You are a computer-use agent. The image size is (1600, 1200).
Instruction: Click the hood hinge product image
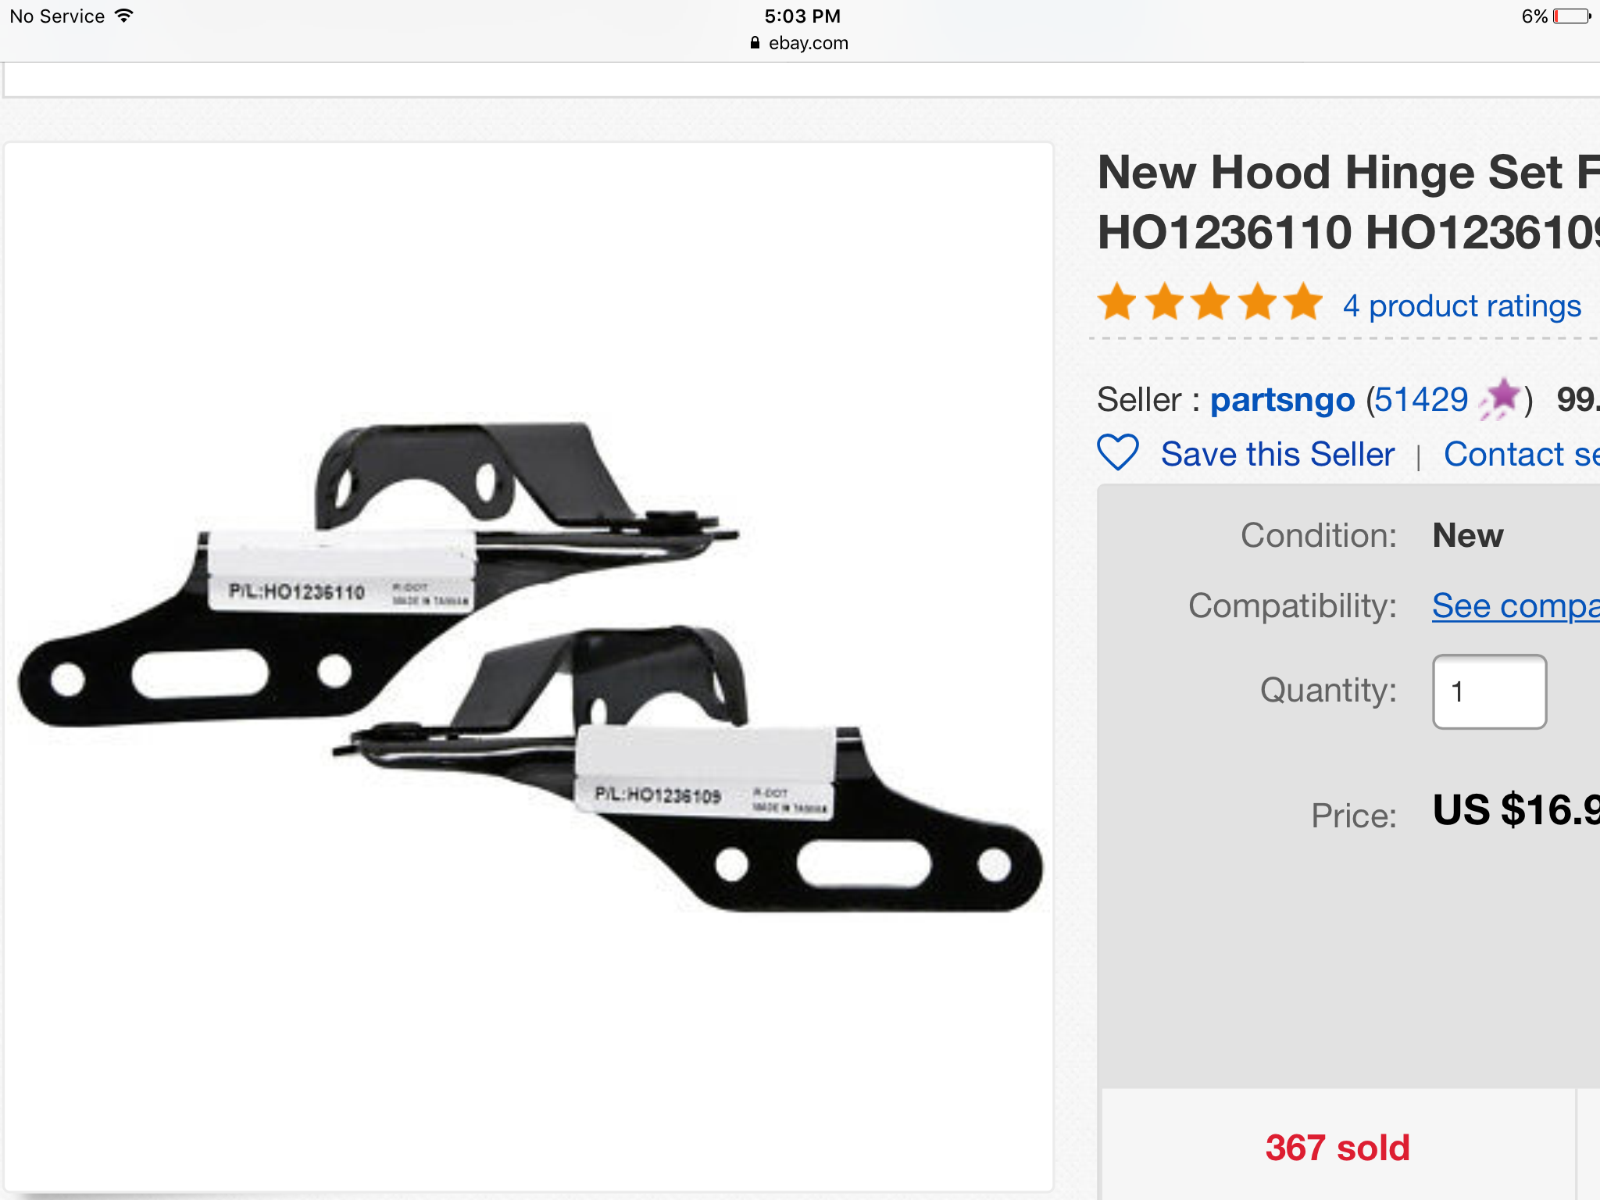pos(529,667)
